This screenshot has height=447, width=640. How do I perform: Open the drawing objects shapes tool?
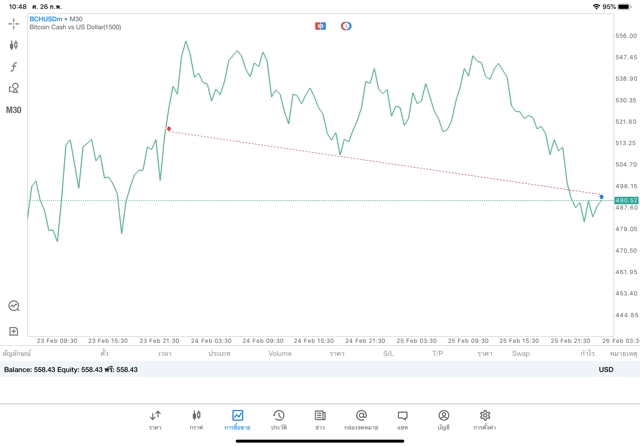(x=14, y=88)
